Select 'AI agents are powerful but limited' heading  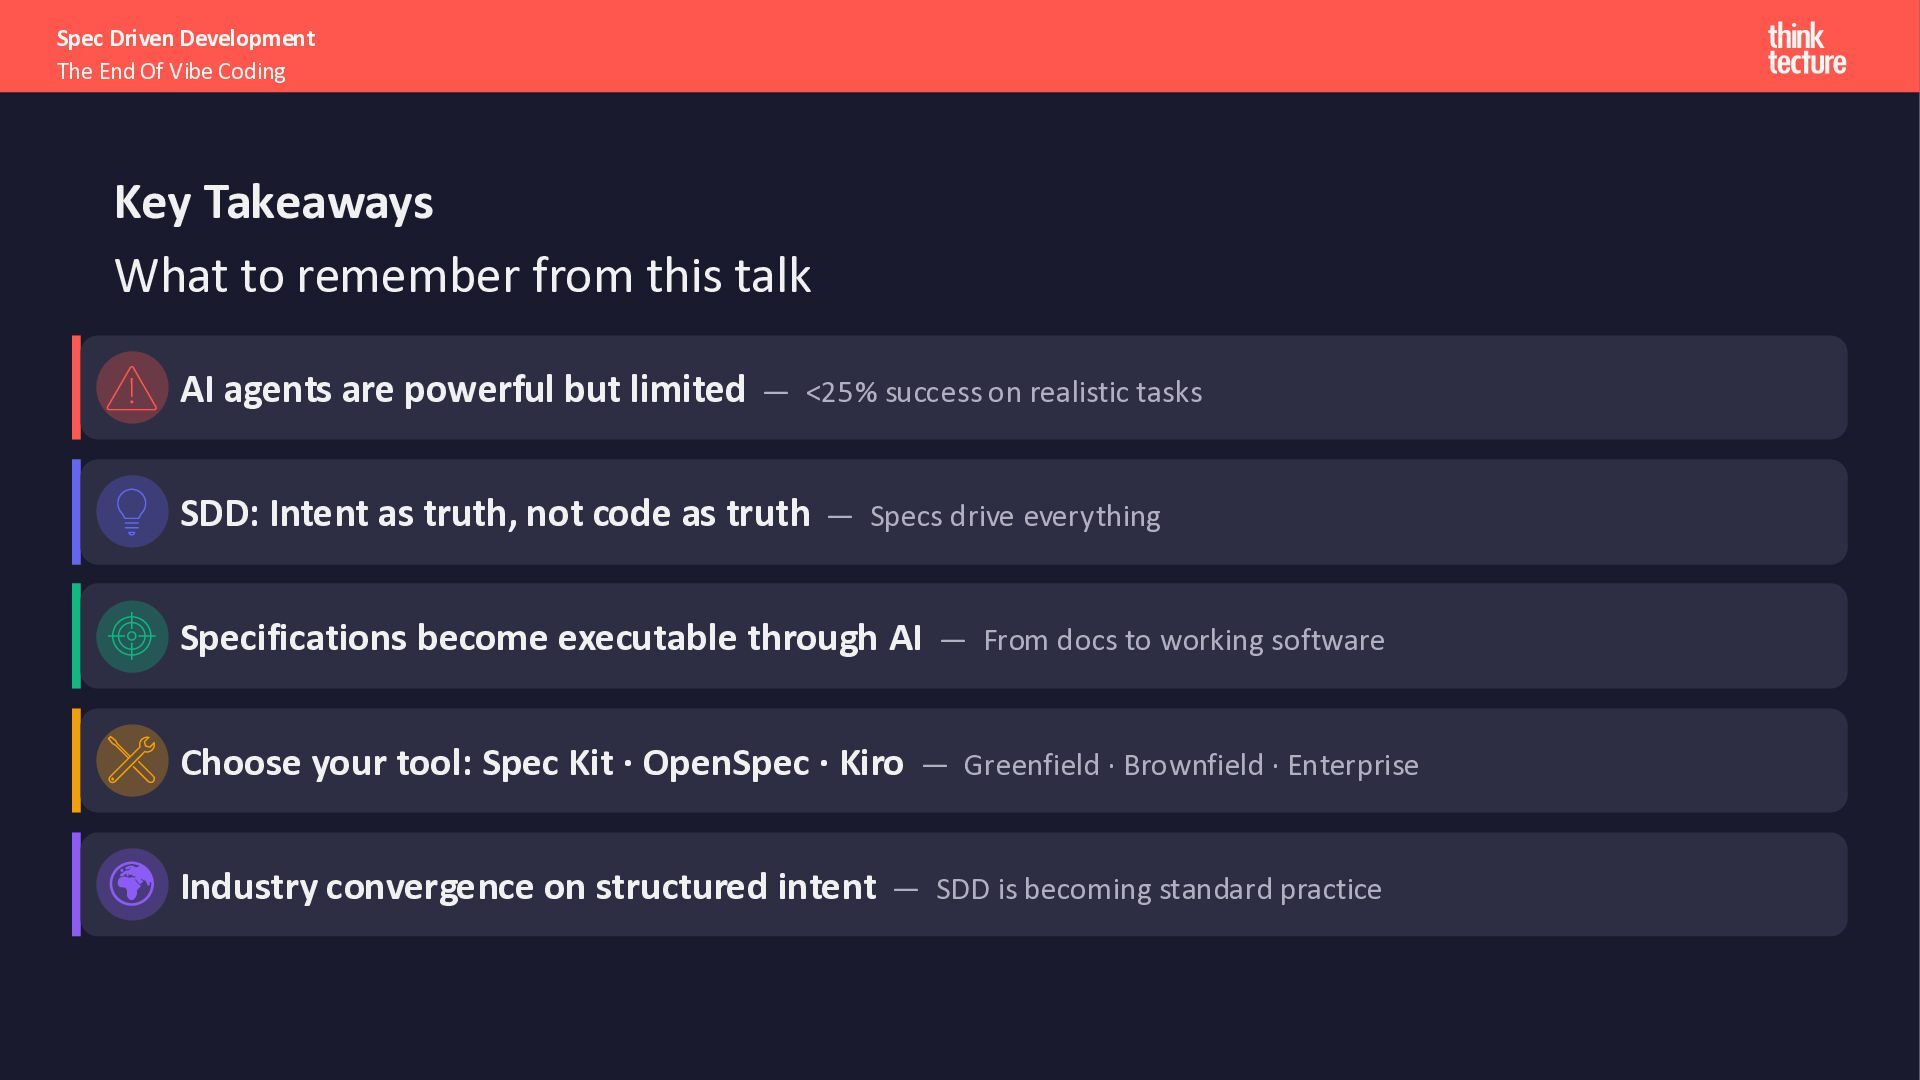[462, 390]
